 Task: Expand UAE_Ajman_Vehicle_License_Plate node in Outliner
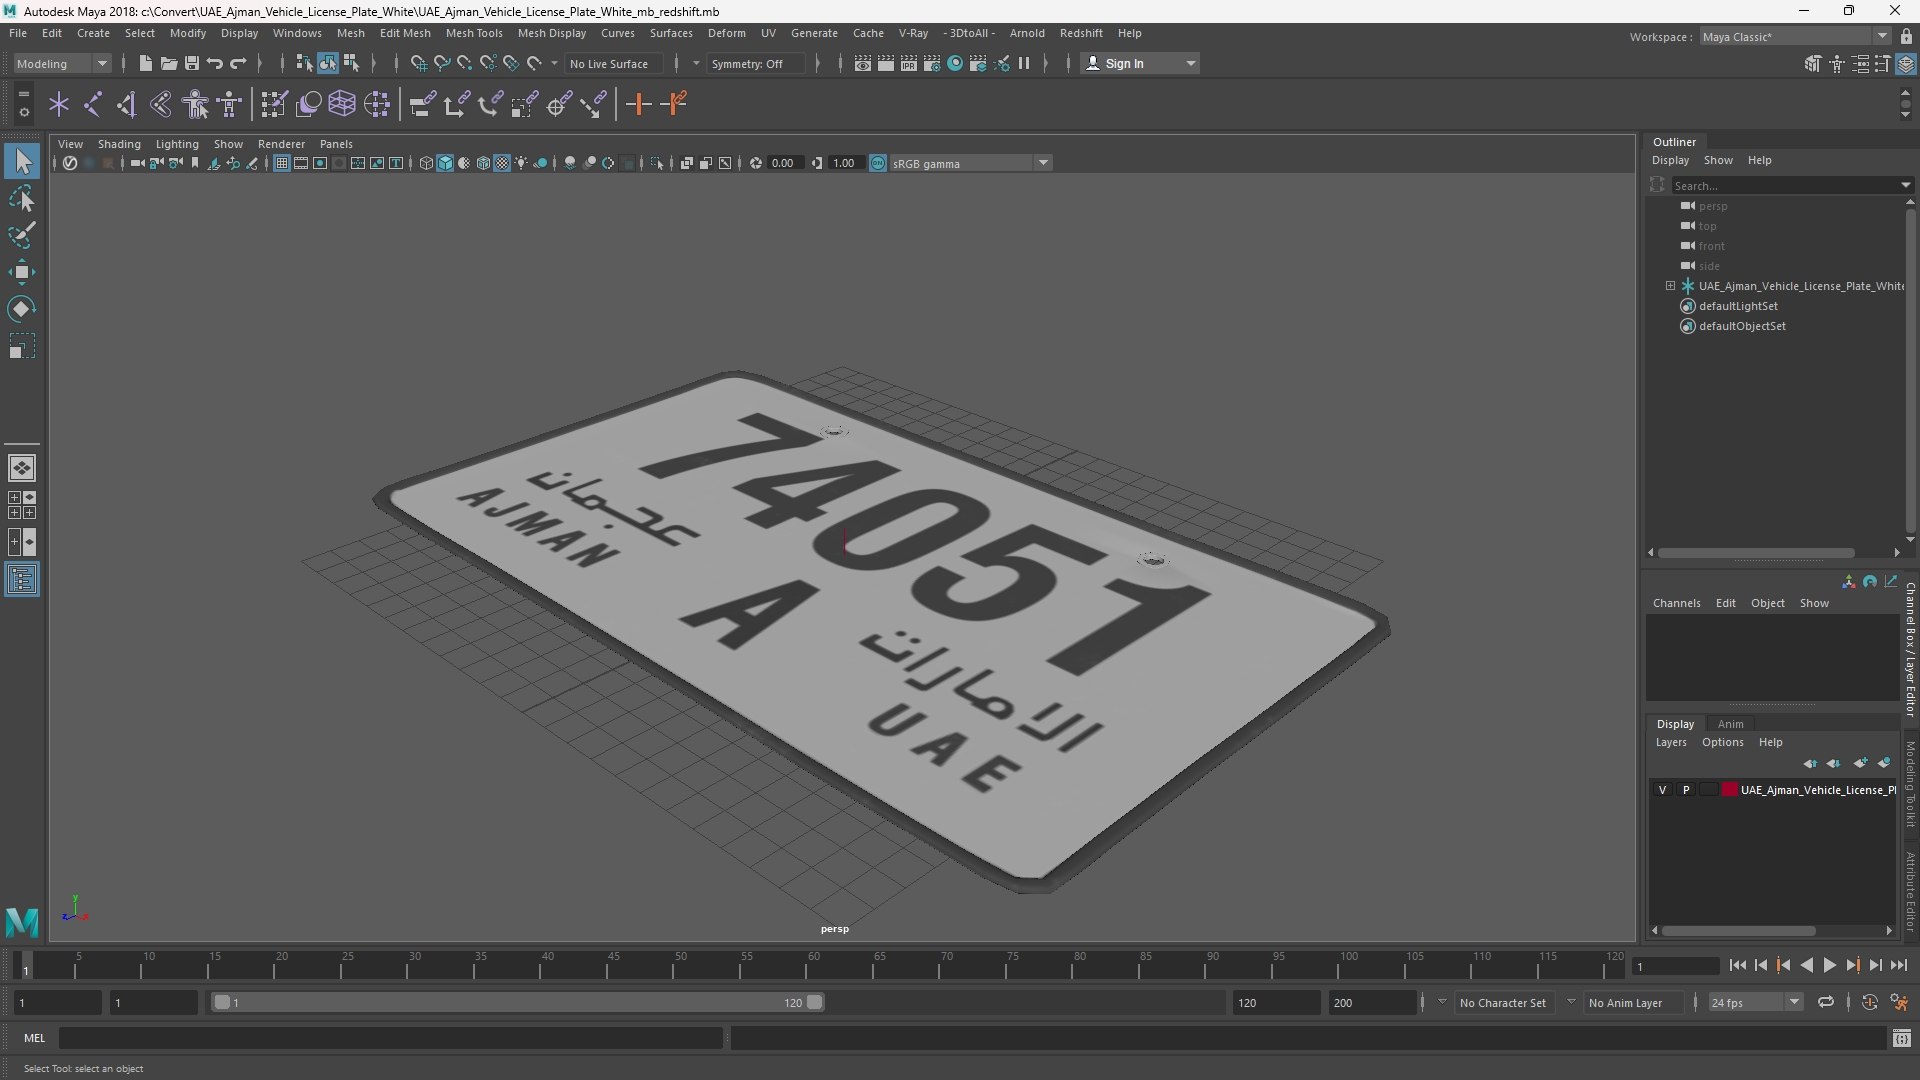point(1670,286)
